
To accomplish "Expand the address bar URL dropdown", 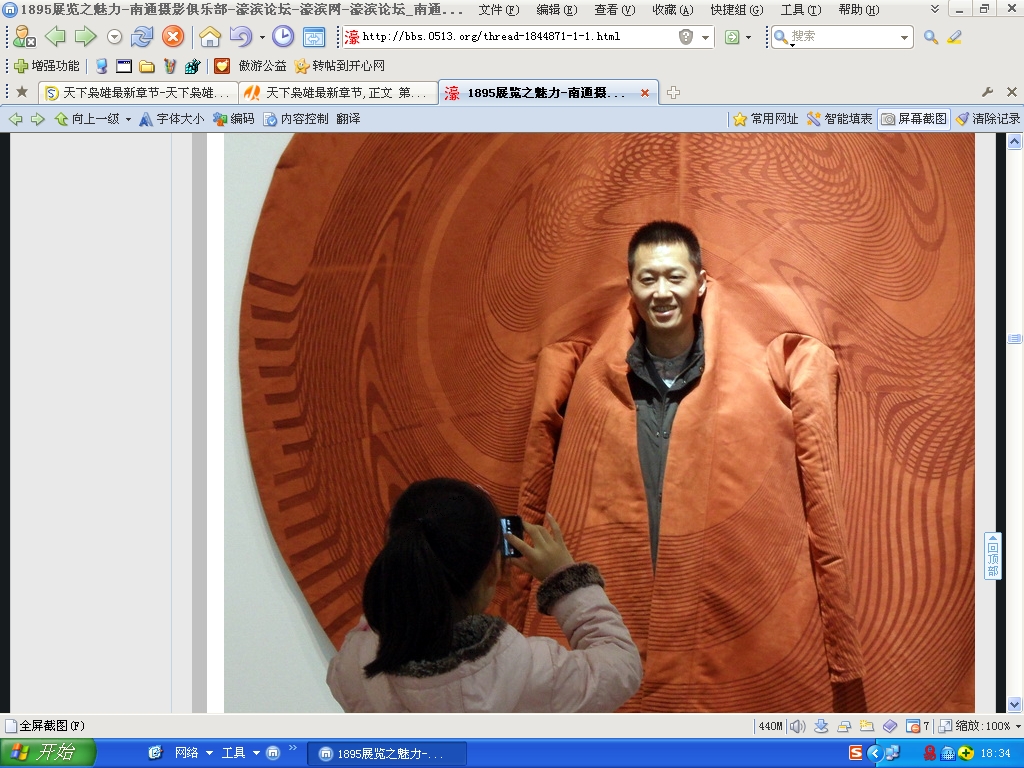I will pos(705,37).
